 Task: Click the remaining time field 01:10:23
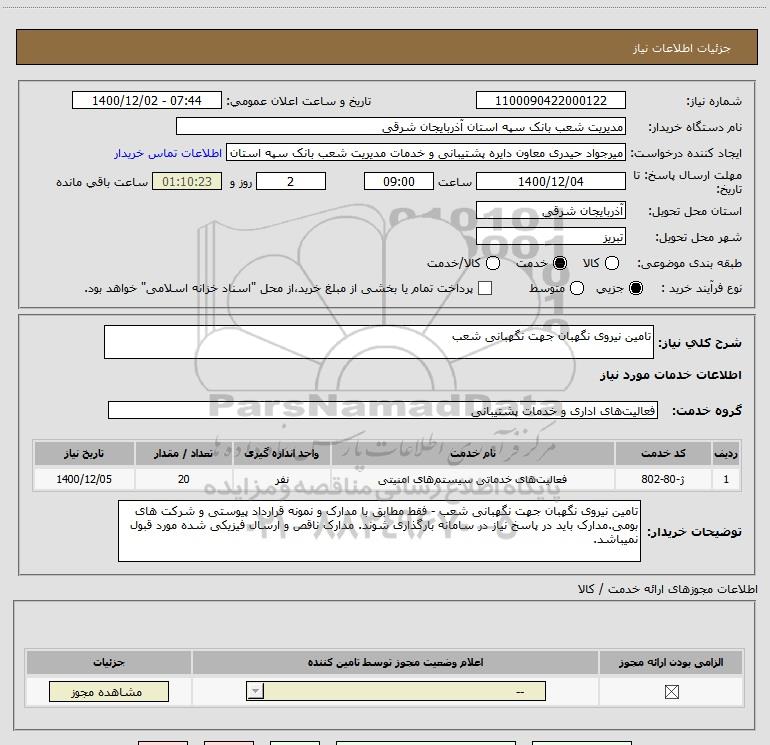coord(187,181)
